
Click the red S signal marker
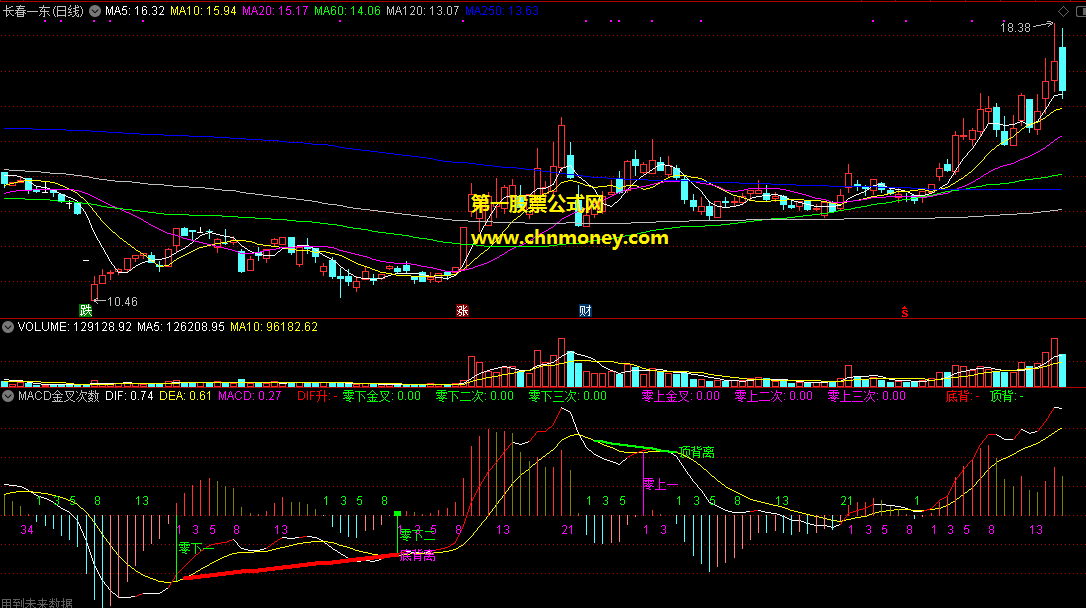point(905,312)
